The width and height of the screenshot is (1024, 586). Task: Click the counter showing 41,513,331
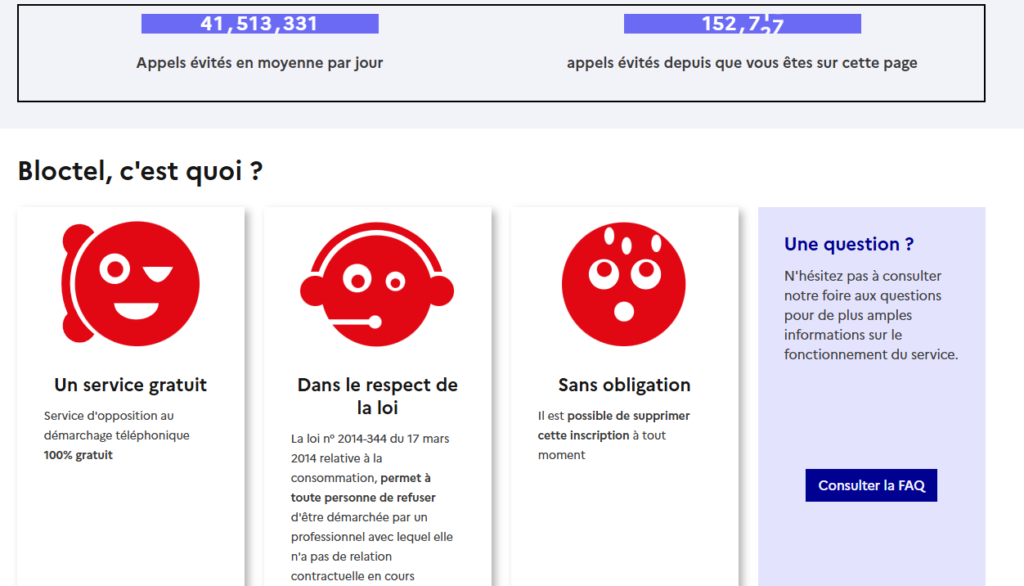[260, 22]
